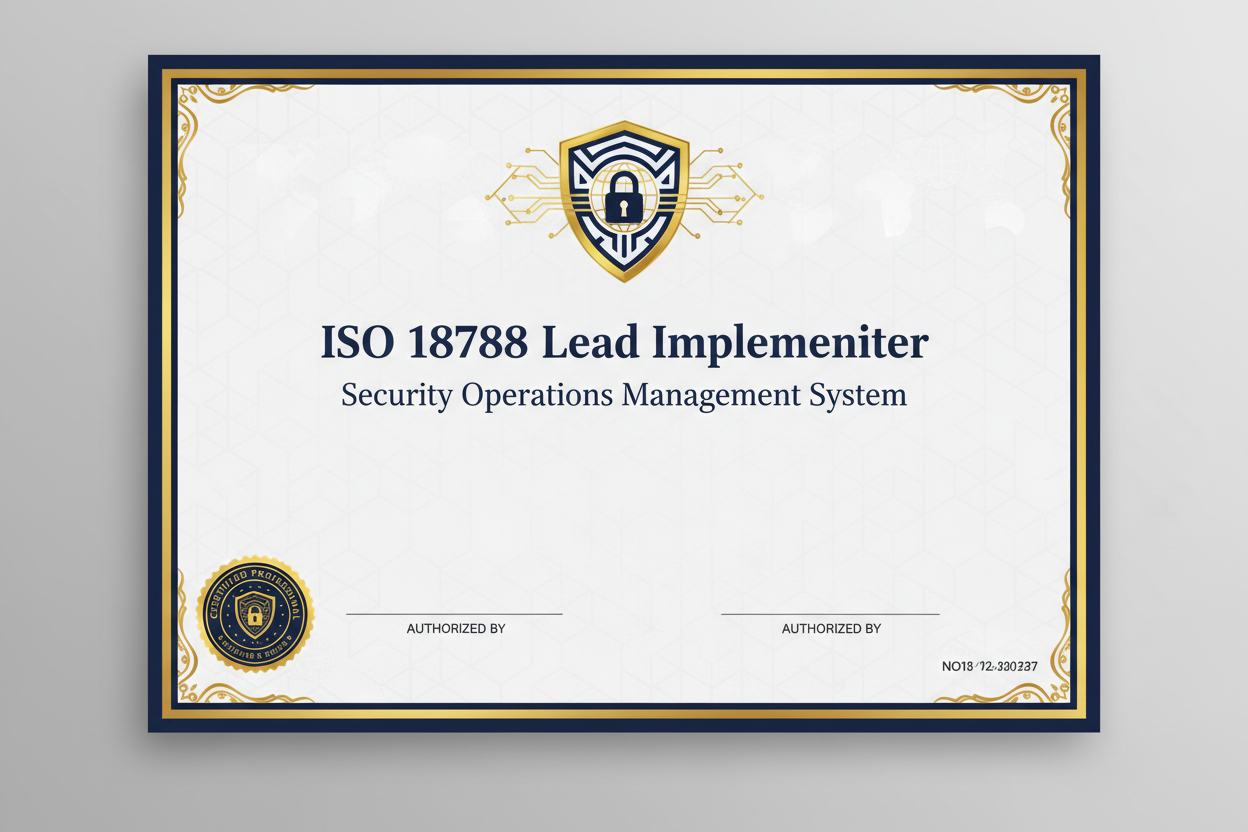The image size is (1248, 832).
Task: Click the "AUTHORIZED BY" label nearest the gold seal
Action: click(456, 629)
